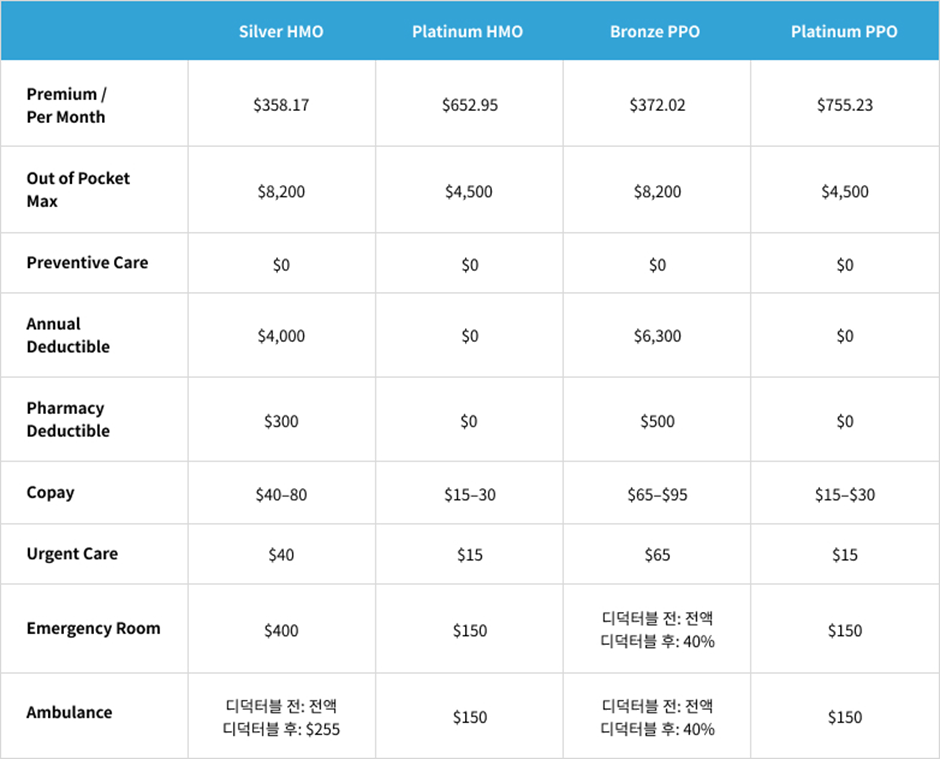Click the Ambulance row label
This screenshot has width=940, height=759.
69,712
